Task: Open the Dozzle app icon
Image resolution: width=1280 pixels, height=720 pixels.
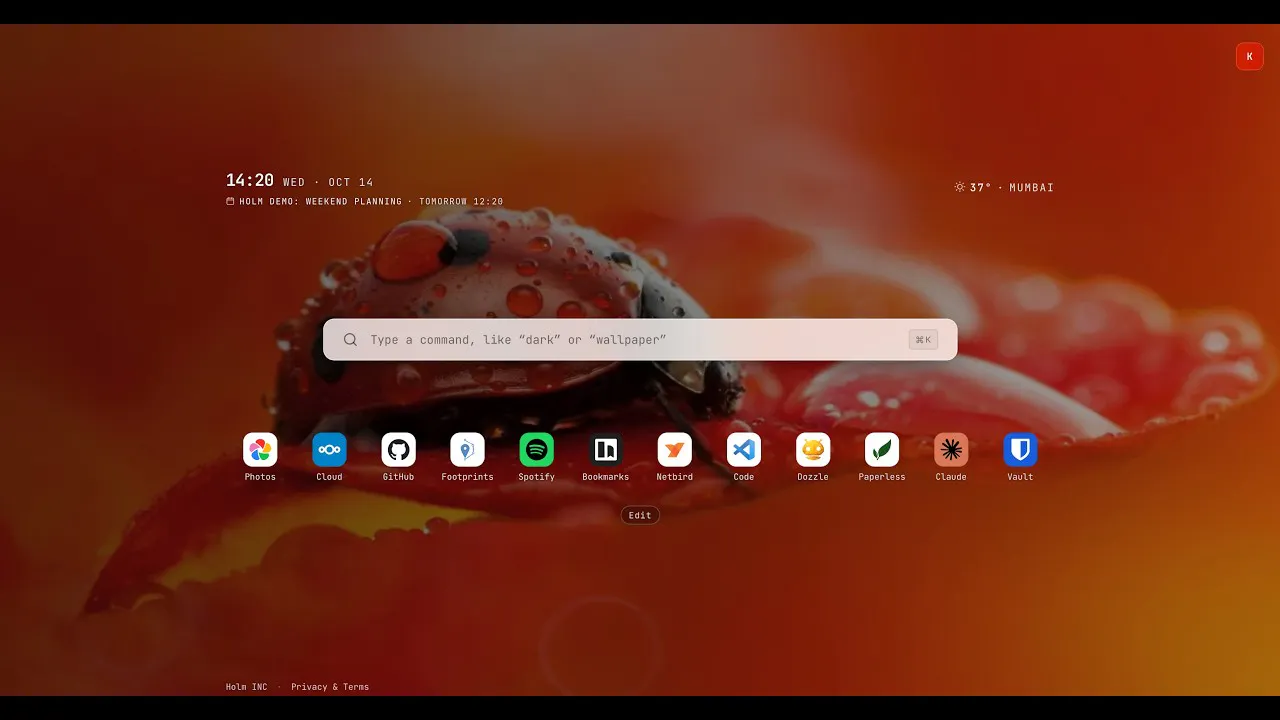Action: coord(813,450)
